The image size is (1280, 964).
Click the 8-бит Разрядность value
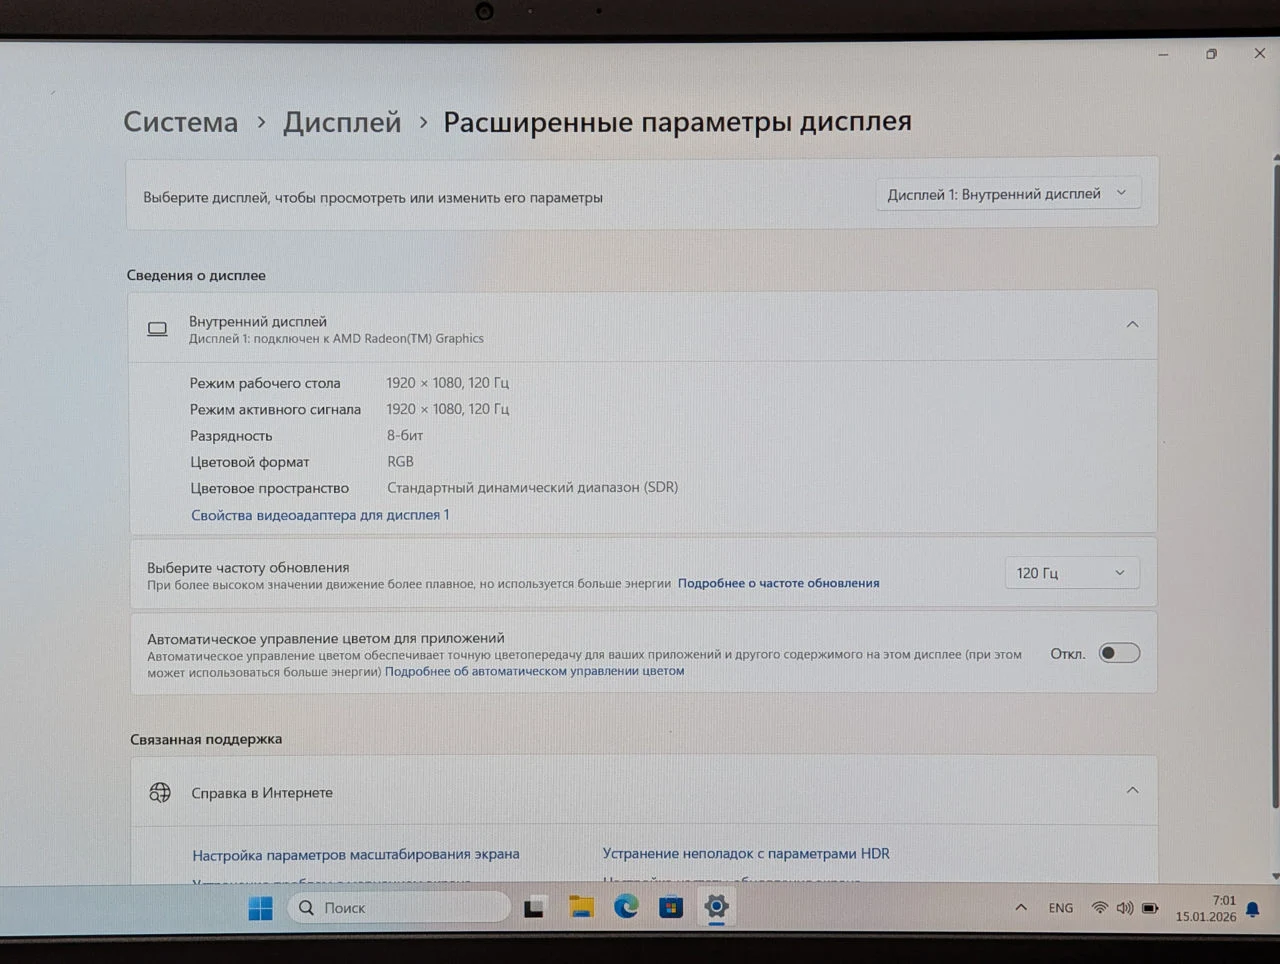pos(405,435)
